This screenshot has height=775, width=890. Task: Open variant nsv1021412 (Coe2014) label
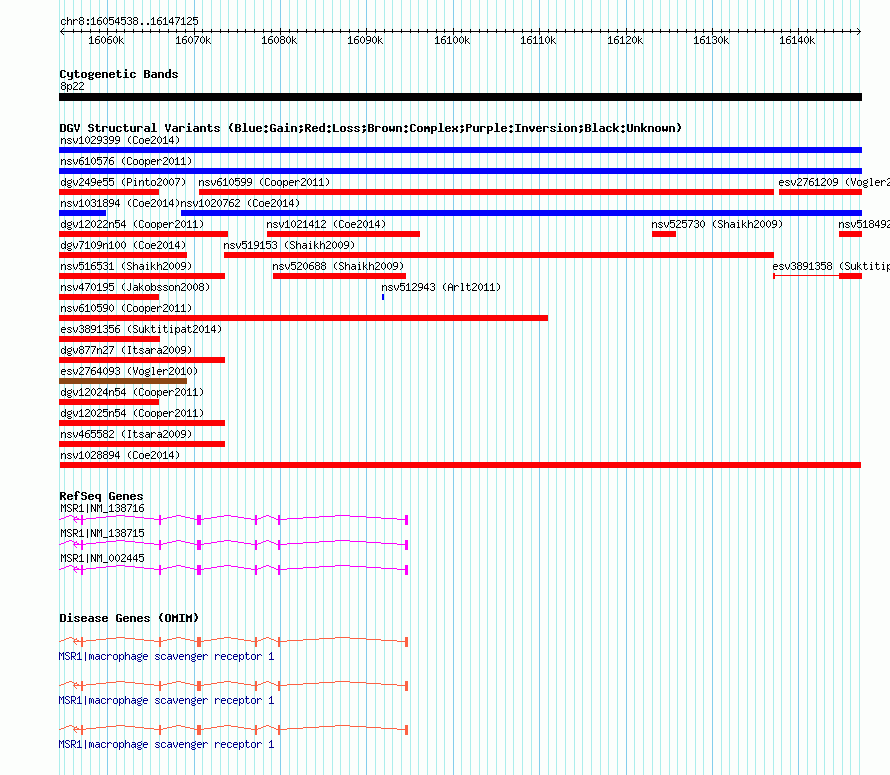(x=326, y=224)
